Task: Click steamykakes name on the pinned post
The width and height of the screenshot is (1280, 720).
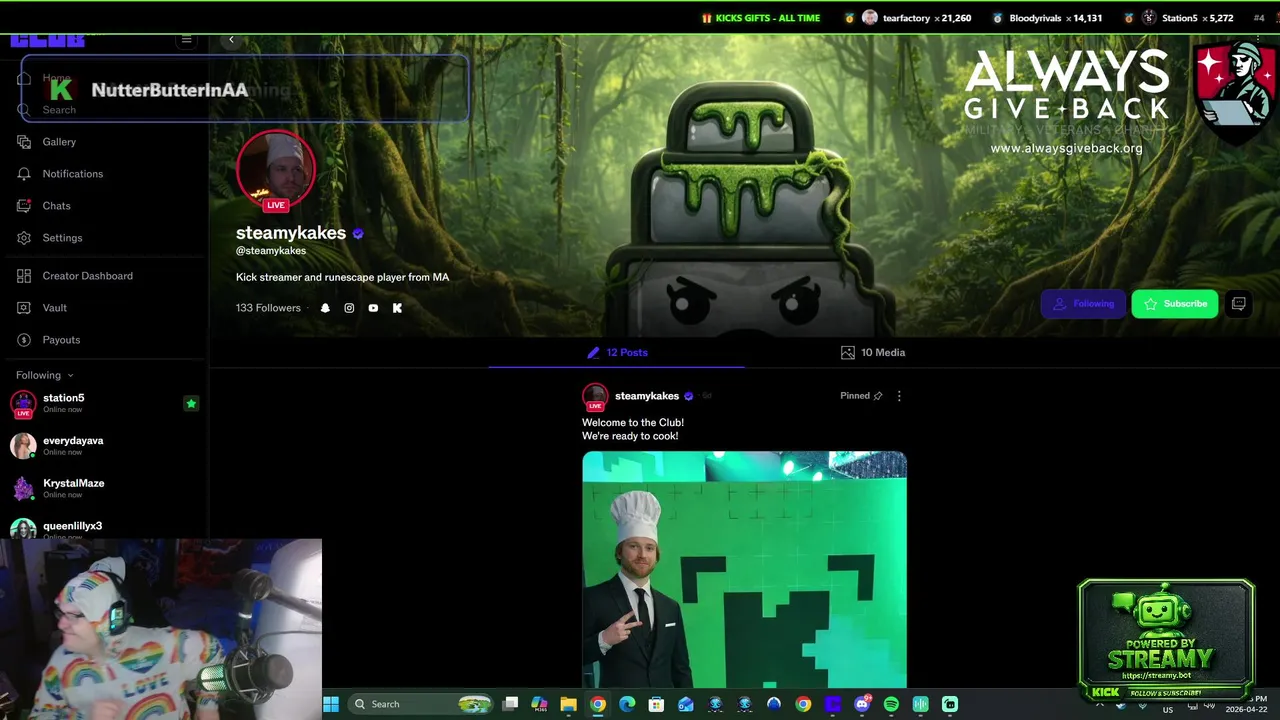Action: coord(647,396)
